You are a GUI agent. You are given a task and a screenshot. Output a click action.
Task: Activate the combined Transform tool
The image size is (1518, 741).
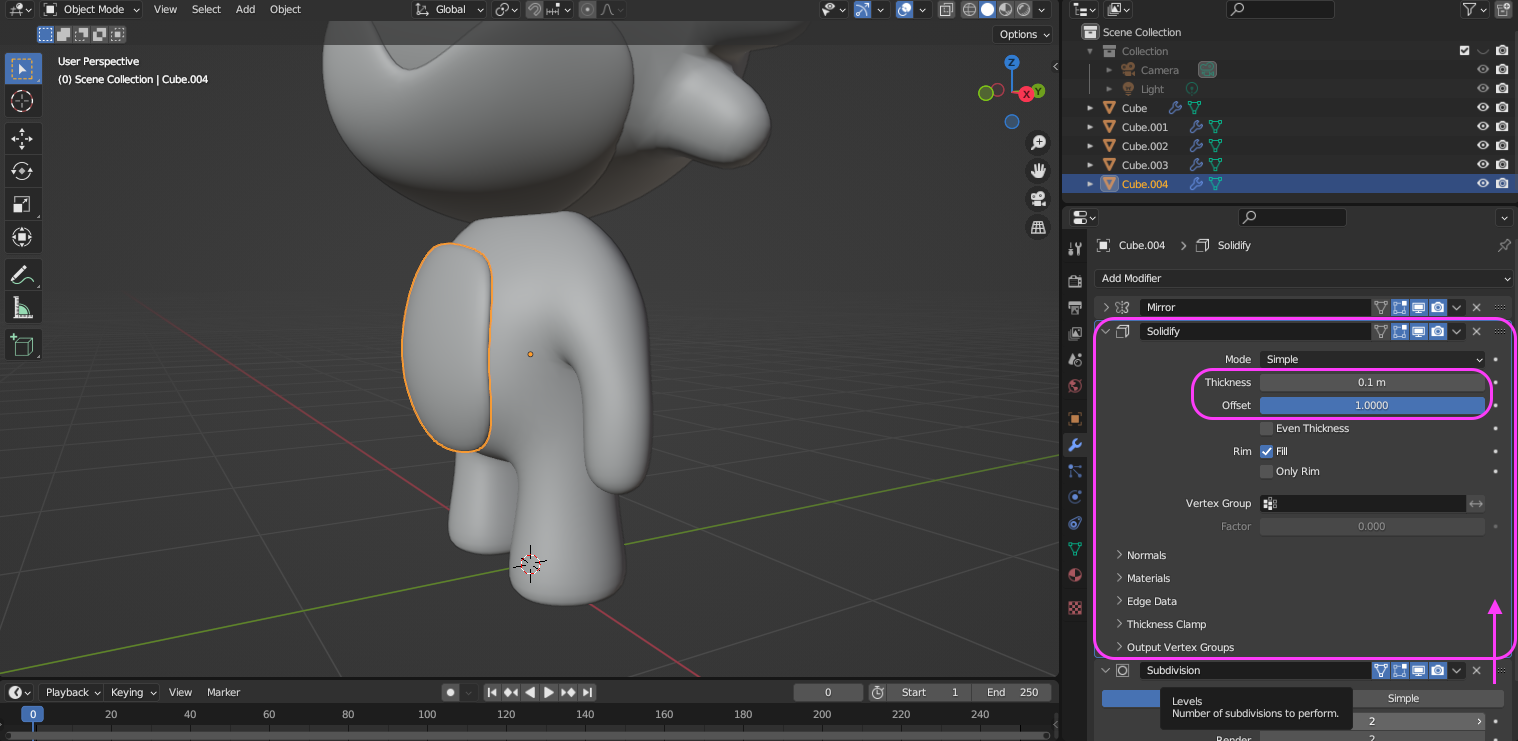click(22, 237)
